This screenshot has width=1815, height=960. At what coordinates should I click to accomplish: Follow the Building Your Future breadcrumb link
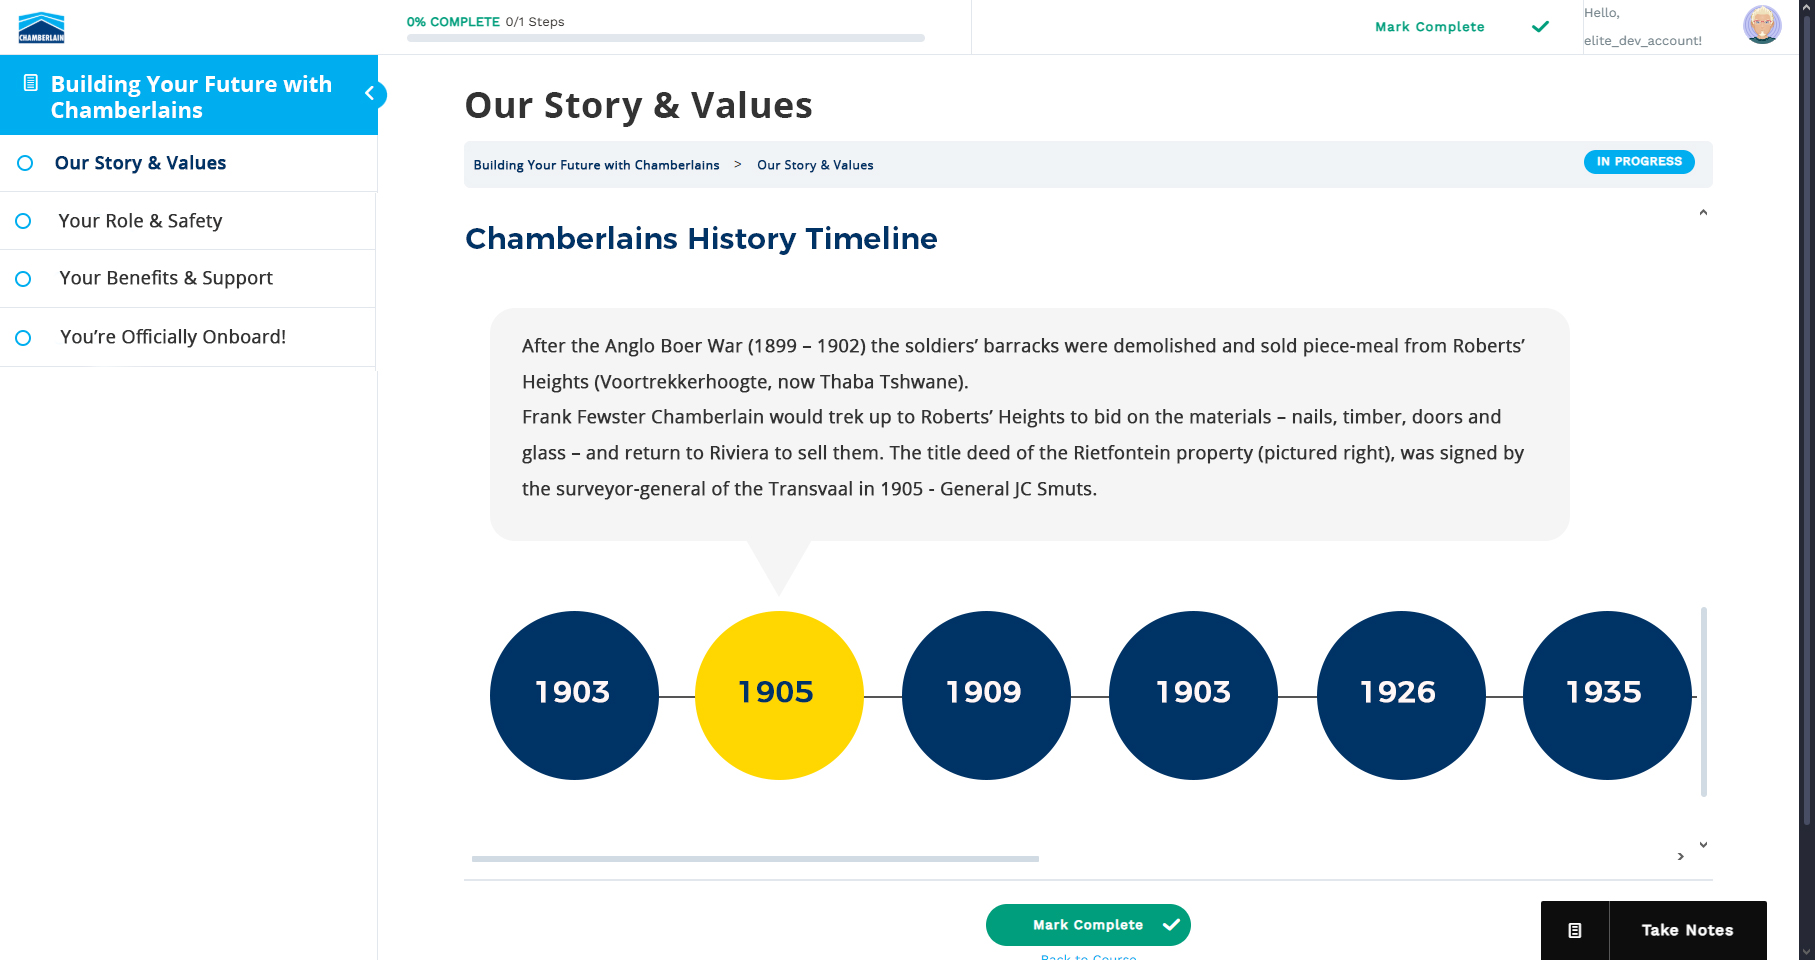tap(596, 165)
